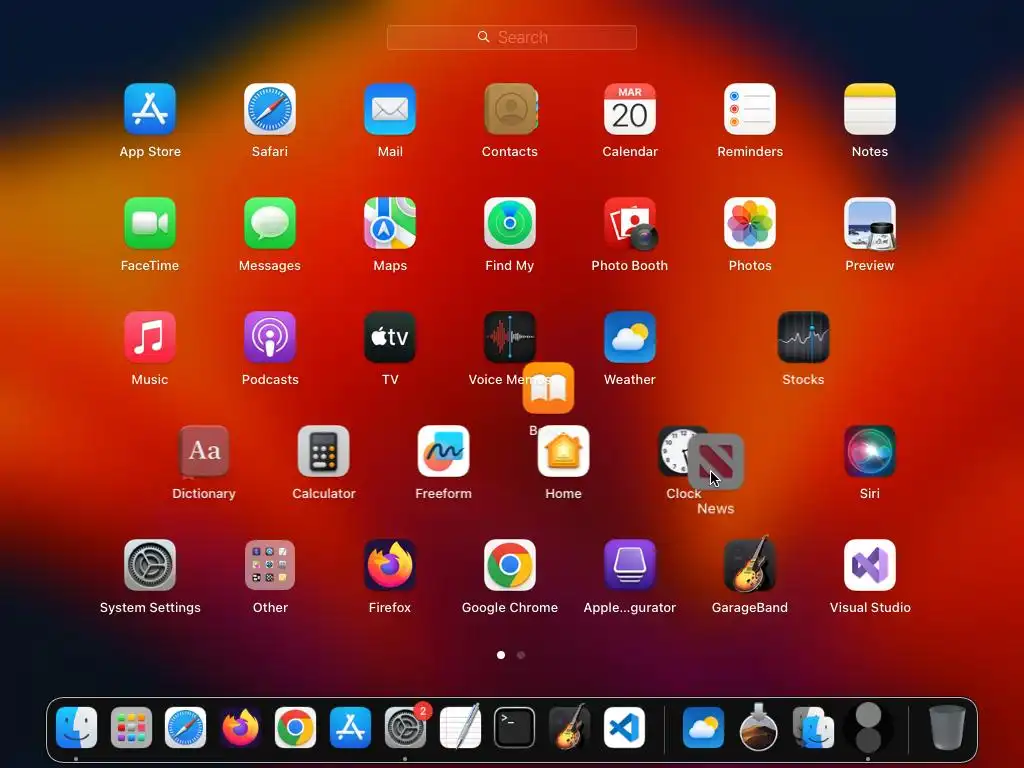Select the orange Books app icon
Viewport: 1024px width, 768px height.
[x=549, y=388]
